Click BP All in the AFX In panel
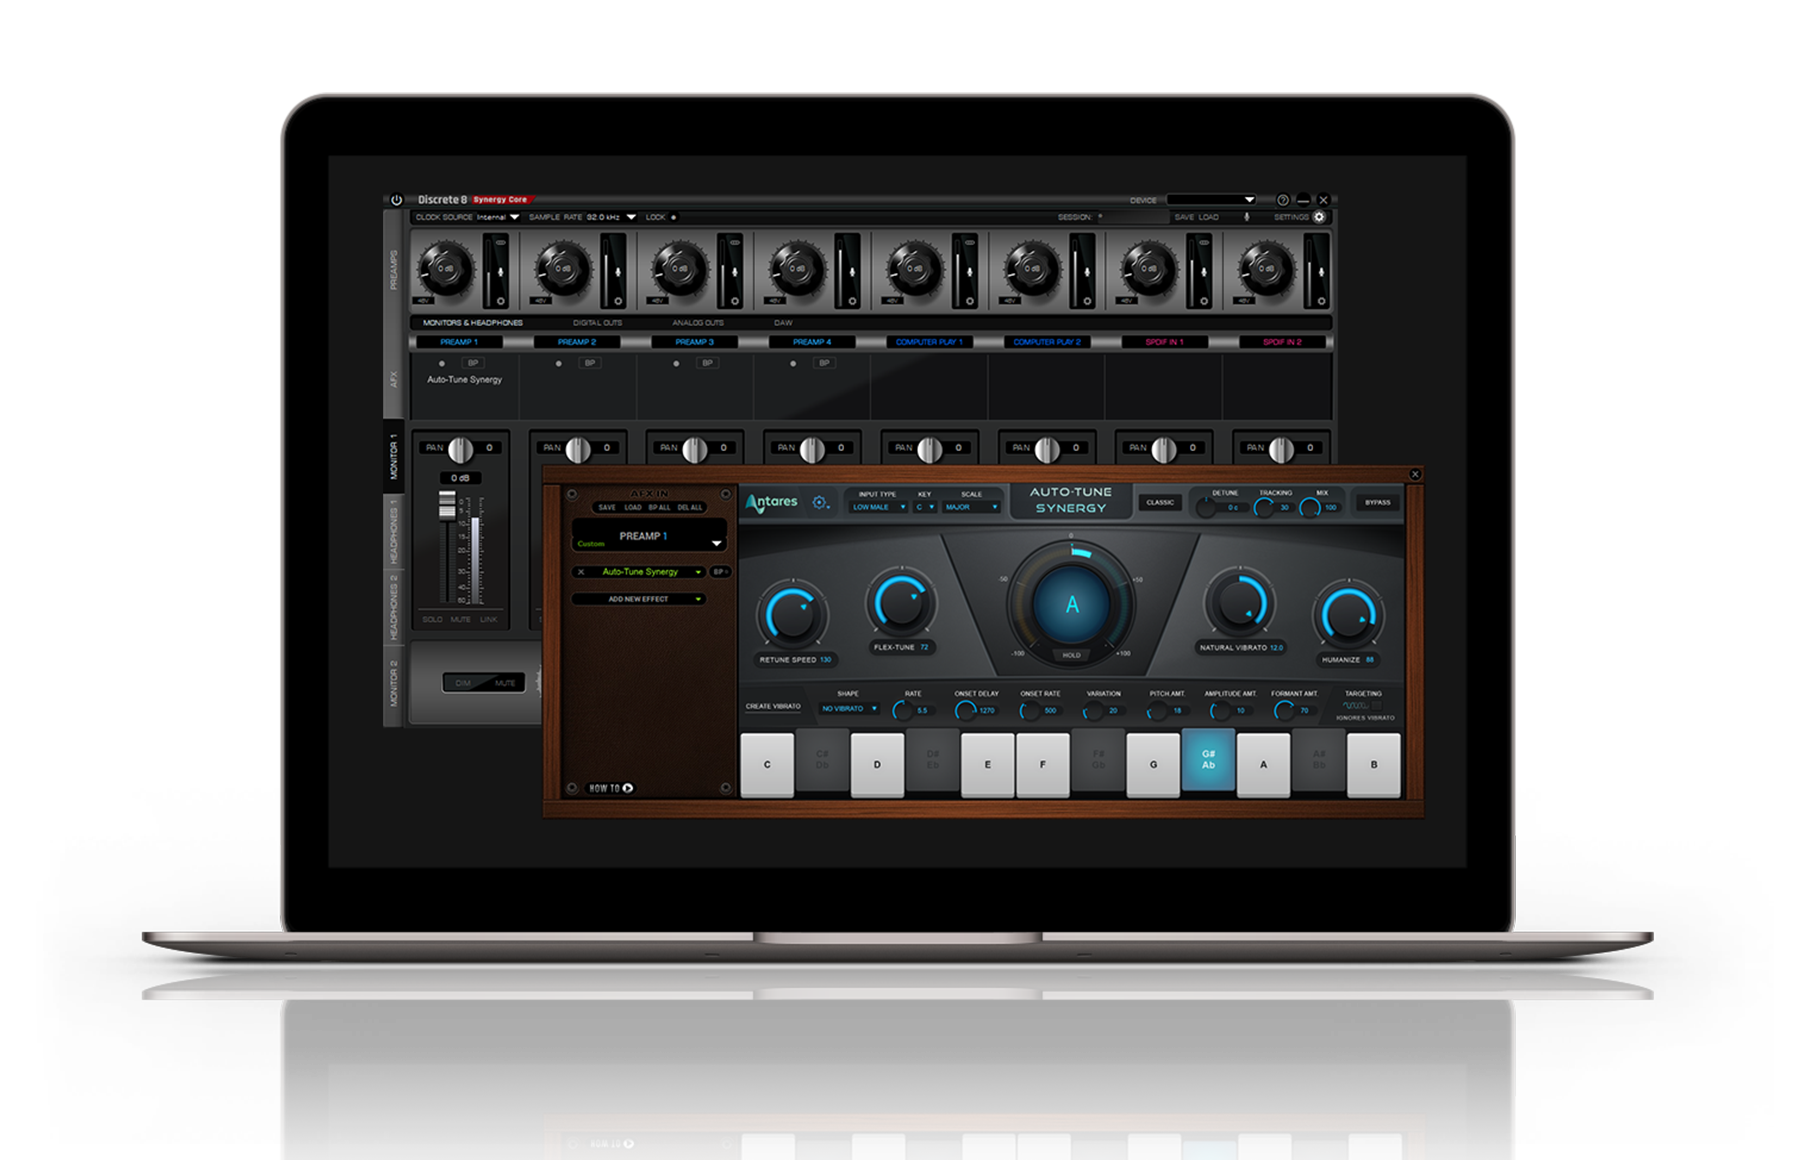Screen dimensions: 1800x1160 pyautogui.click(x=659, y=507)
